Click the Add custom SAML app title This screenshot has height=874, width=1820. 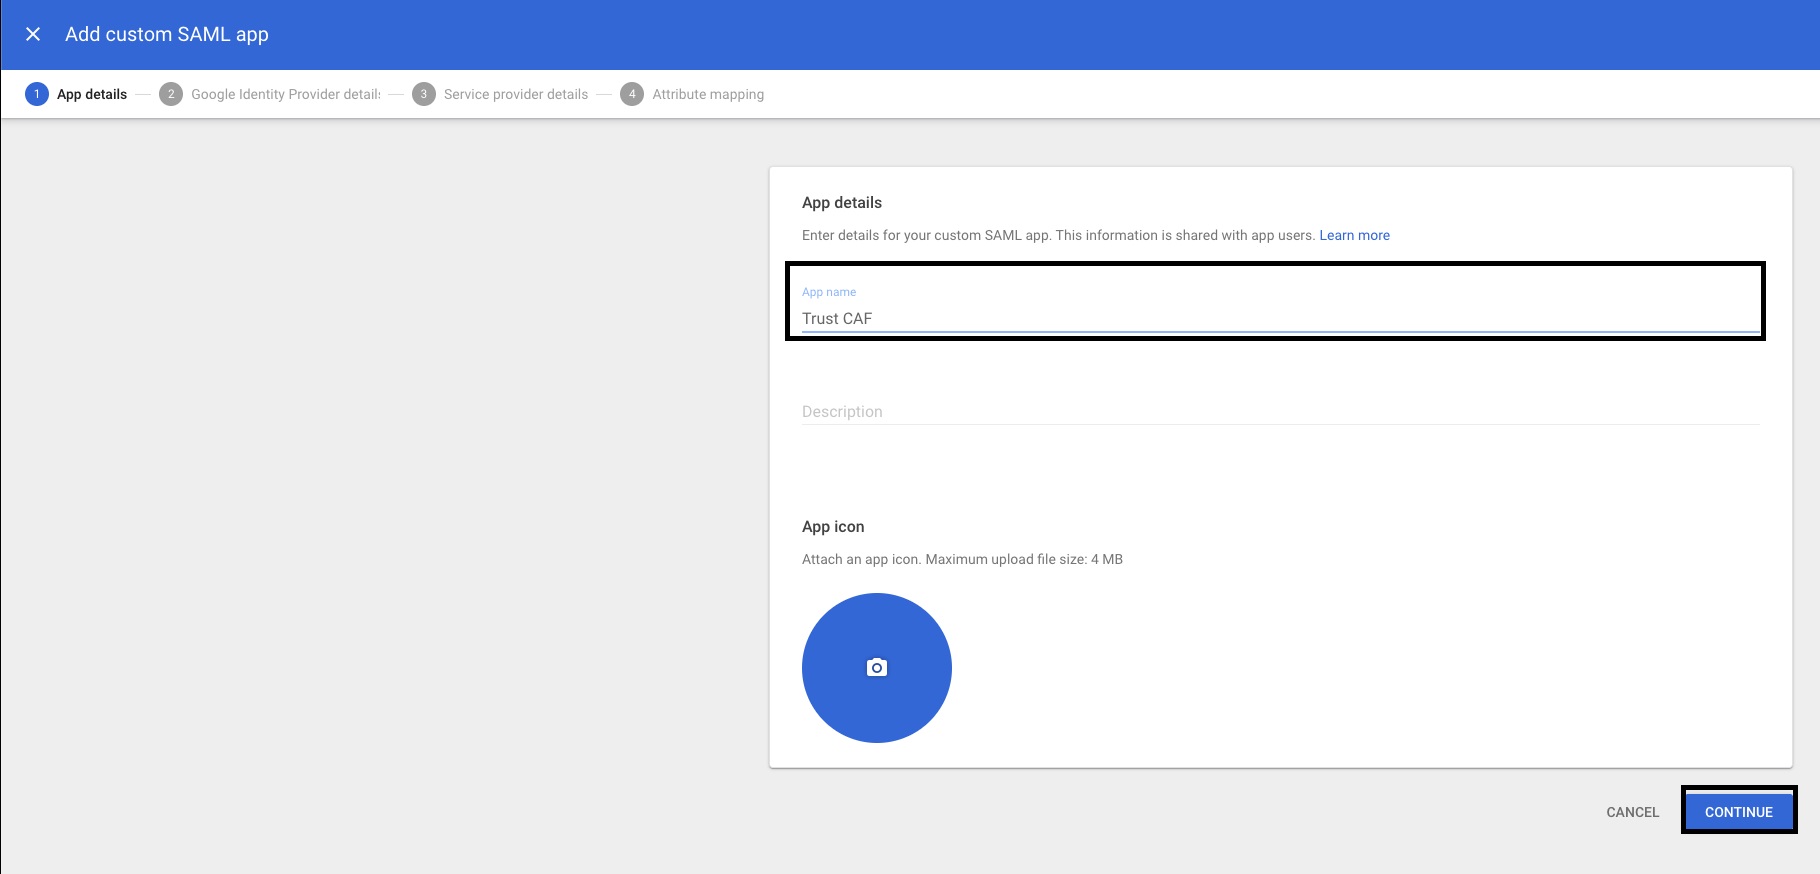pos(167,34)
